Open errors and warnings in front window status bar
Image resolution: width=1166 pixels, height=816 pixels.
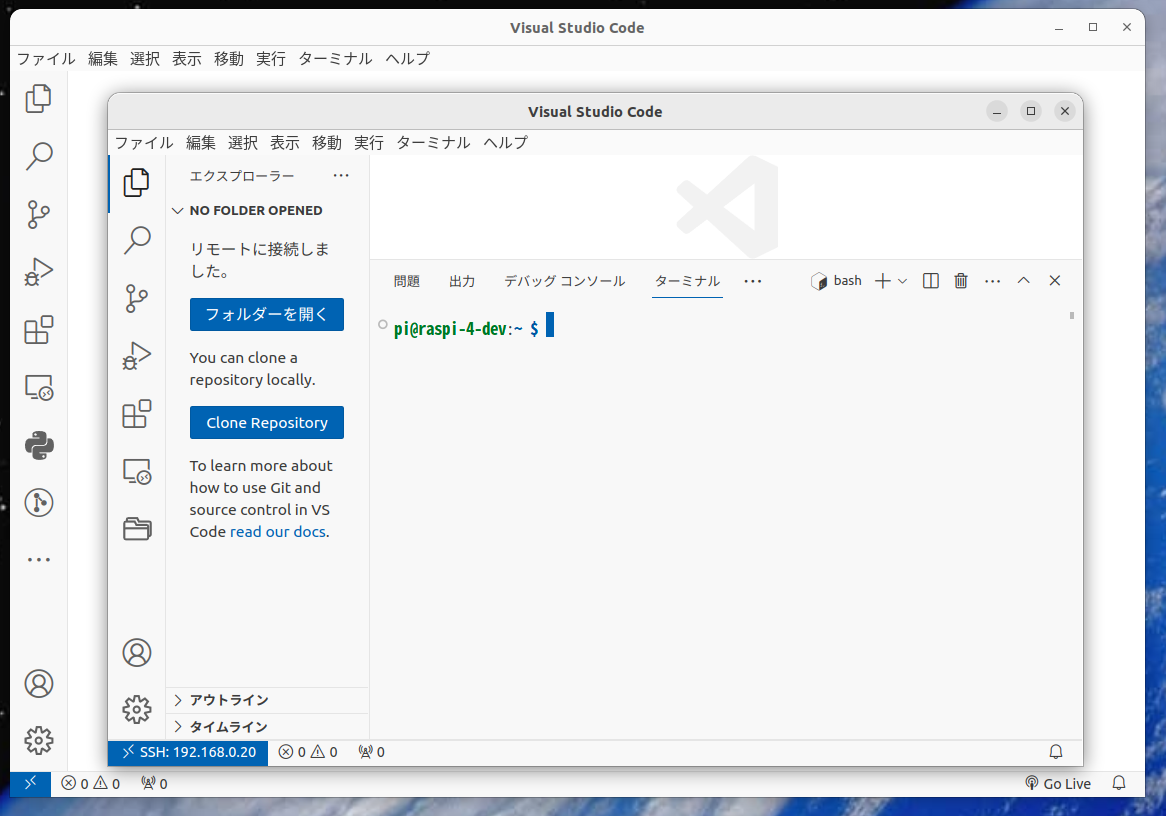(x=308, y=753)
